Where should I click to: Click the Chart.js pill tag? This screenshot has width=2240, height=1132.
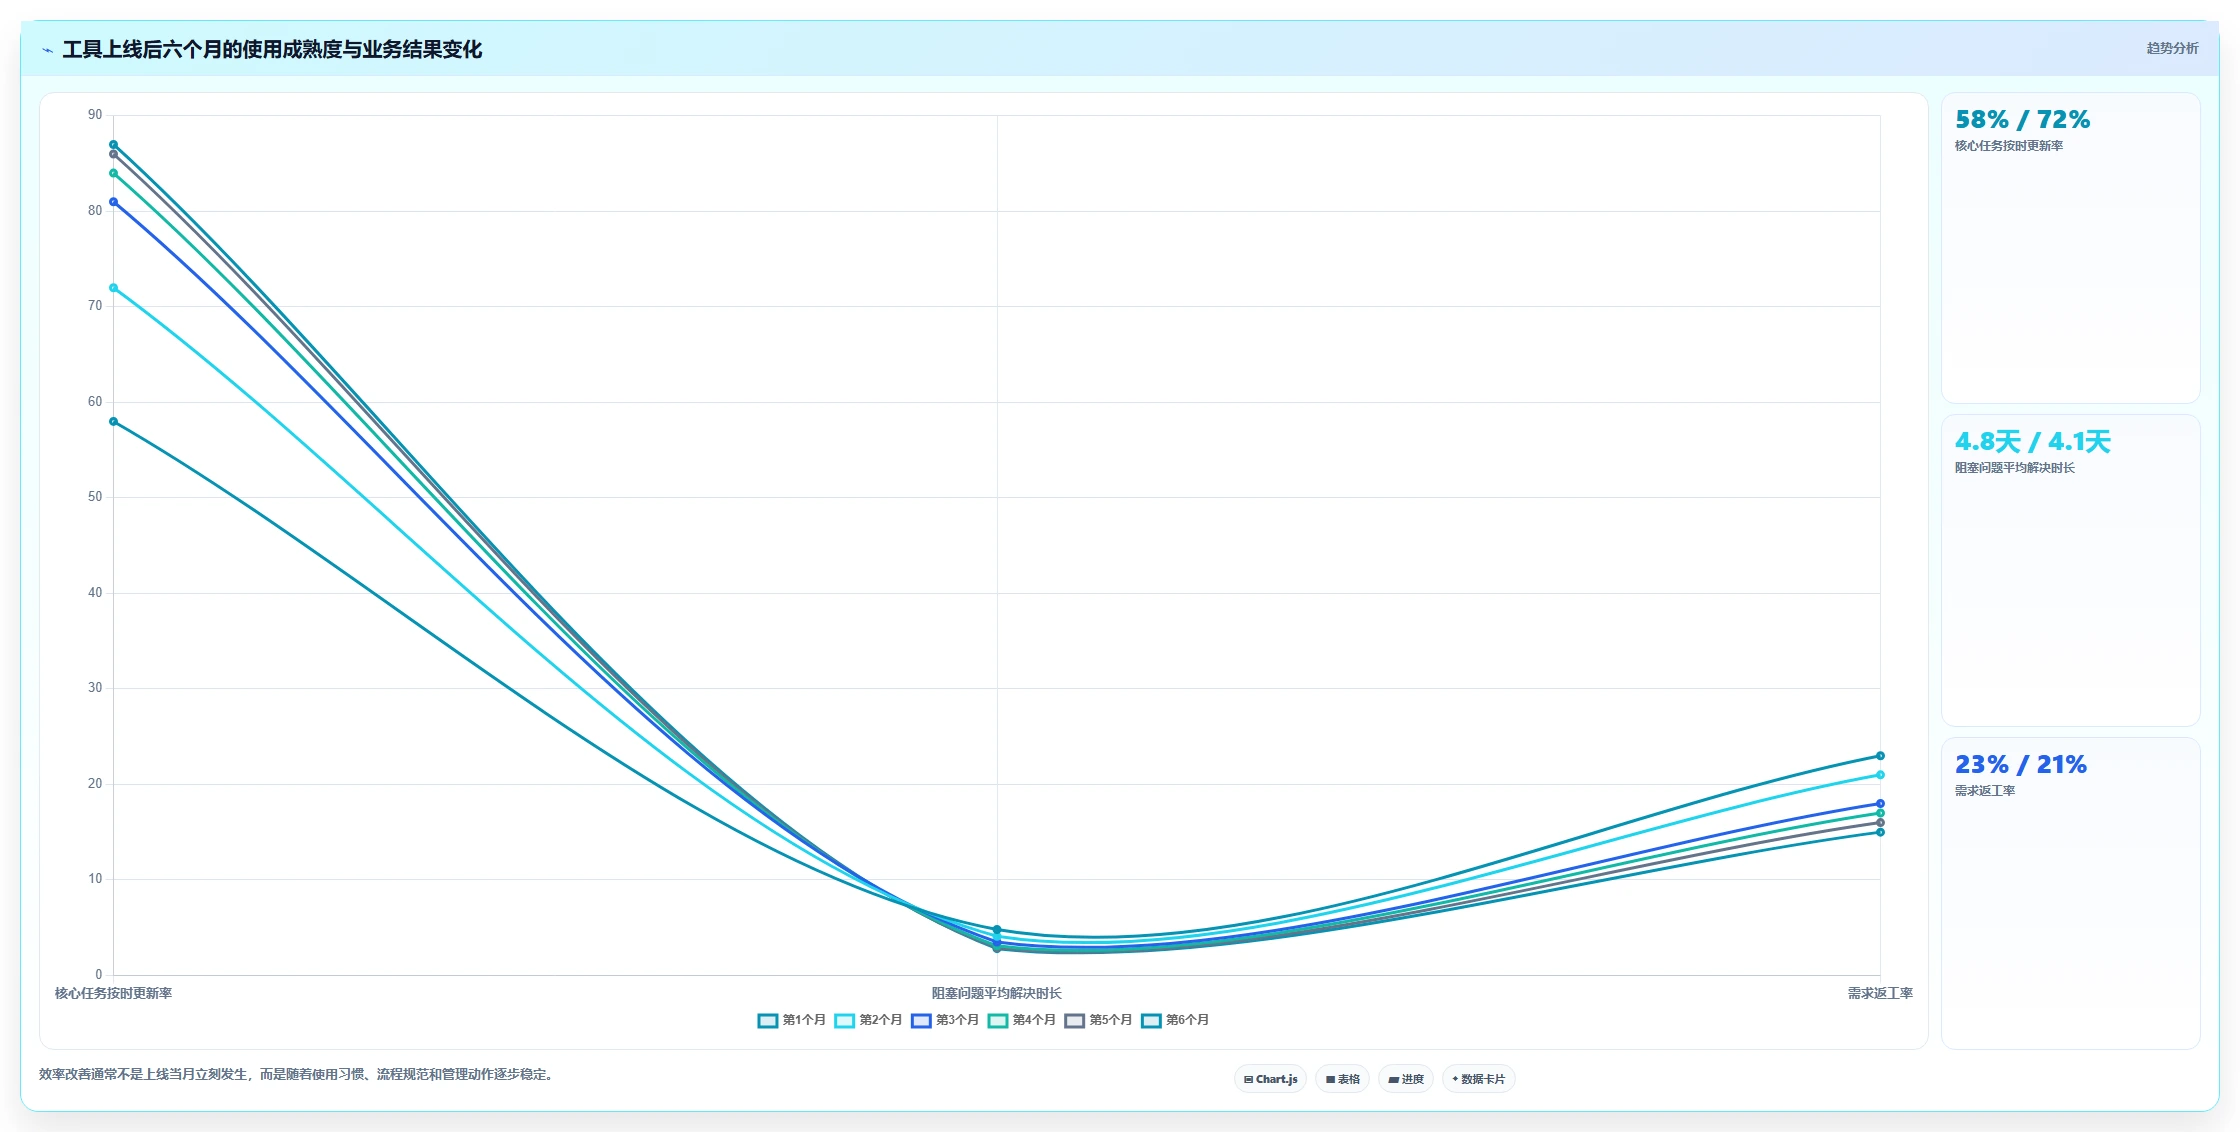(1270, 1079)
